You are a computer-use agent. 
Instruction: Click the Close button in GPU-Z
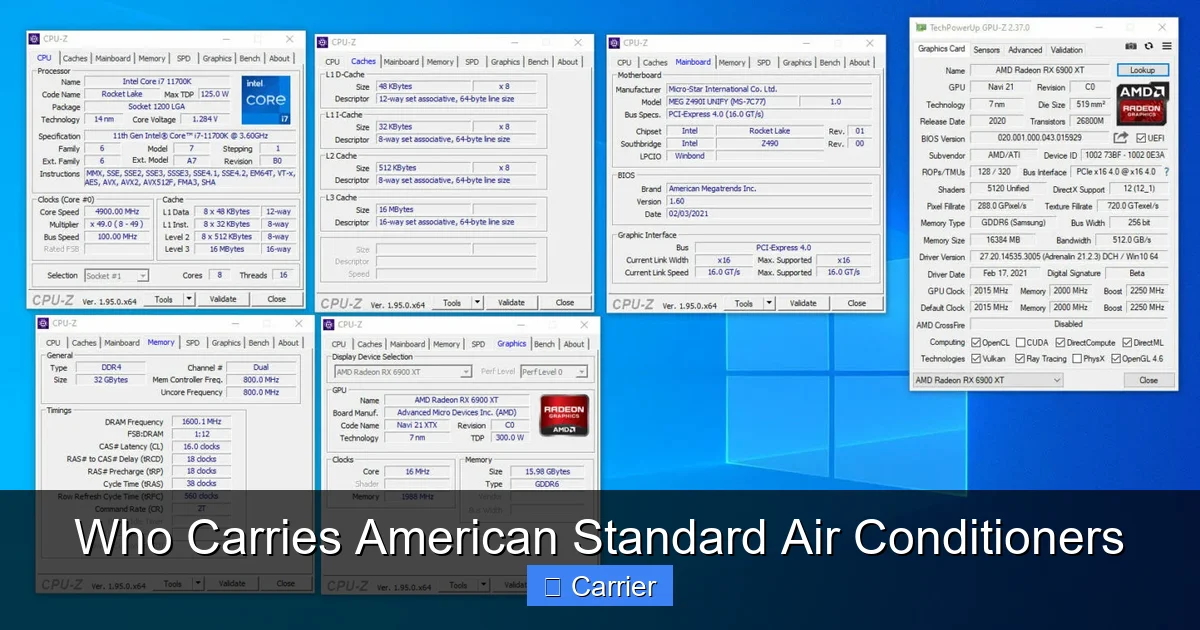tap(1148, 380)
